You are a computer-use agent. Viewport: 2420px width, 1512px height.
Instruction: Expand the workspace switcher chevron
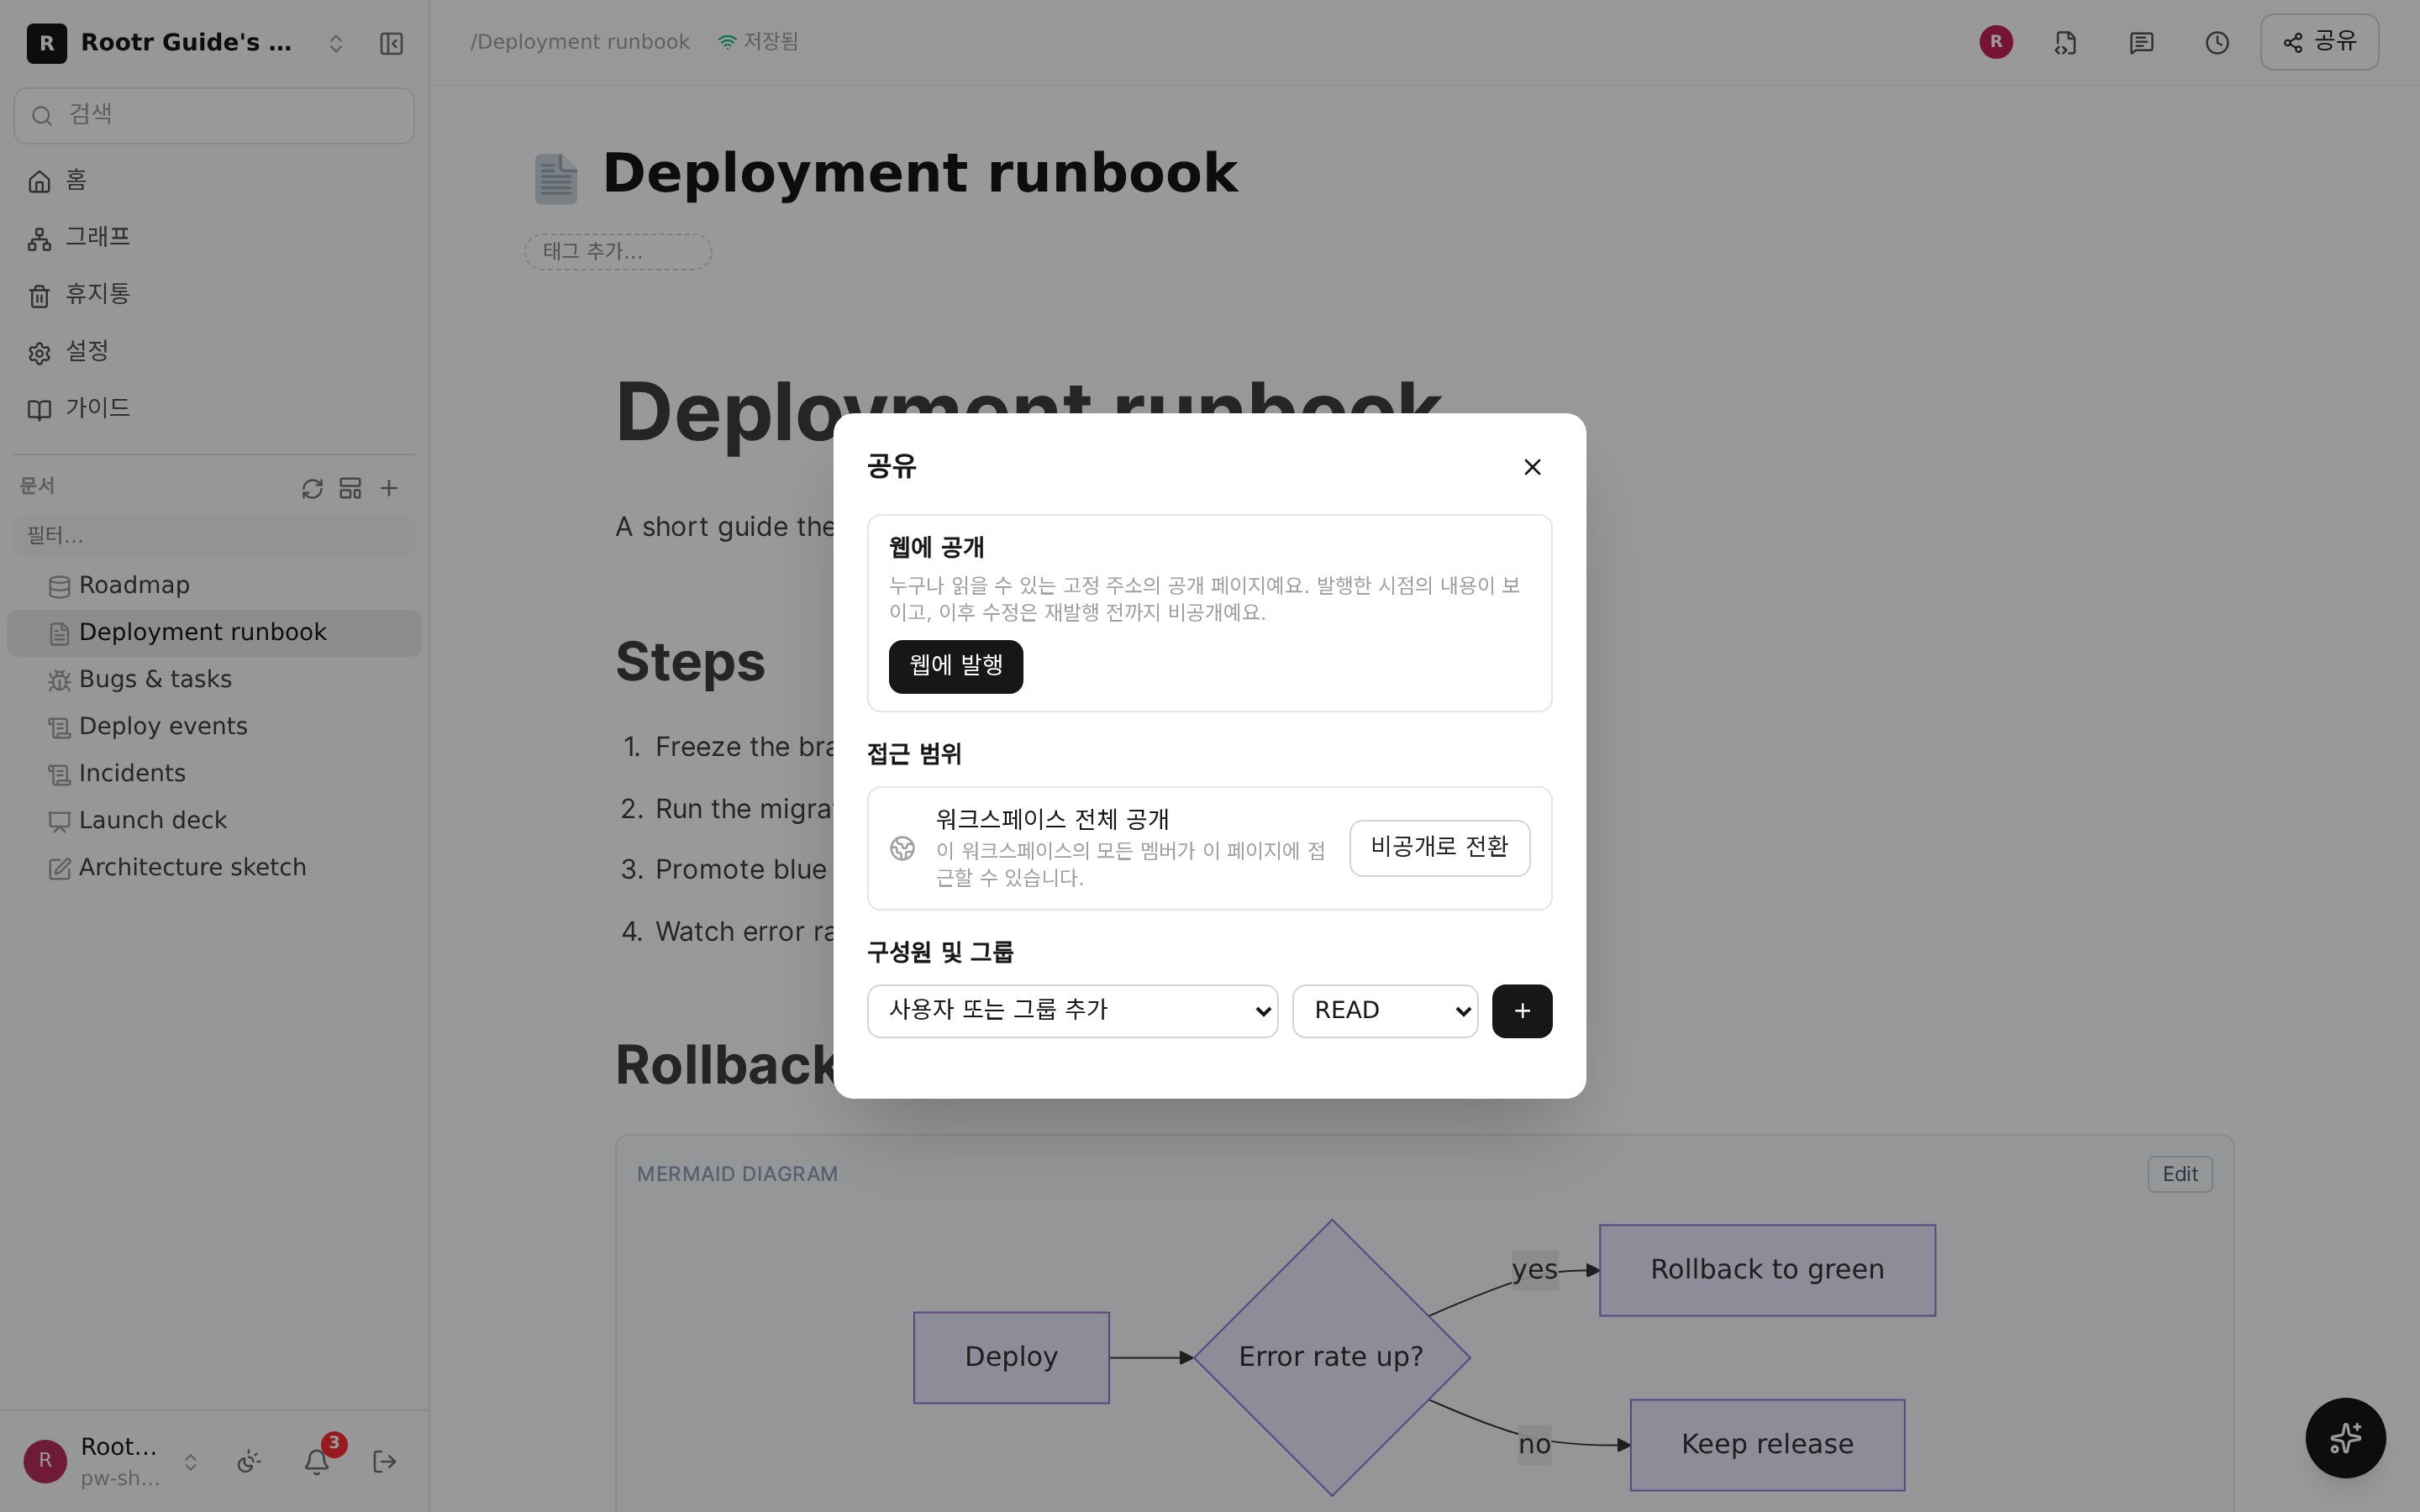coord(336,43)
